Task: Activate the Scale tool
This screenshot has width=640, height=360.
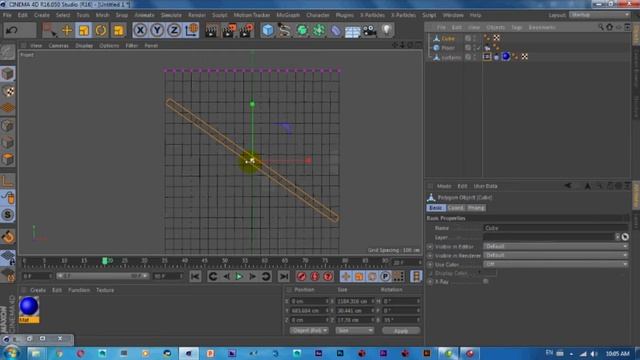Action: [x=84, y=30]
